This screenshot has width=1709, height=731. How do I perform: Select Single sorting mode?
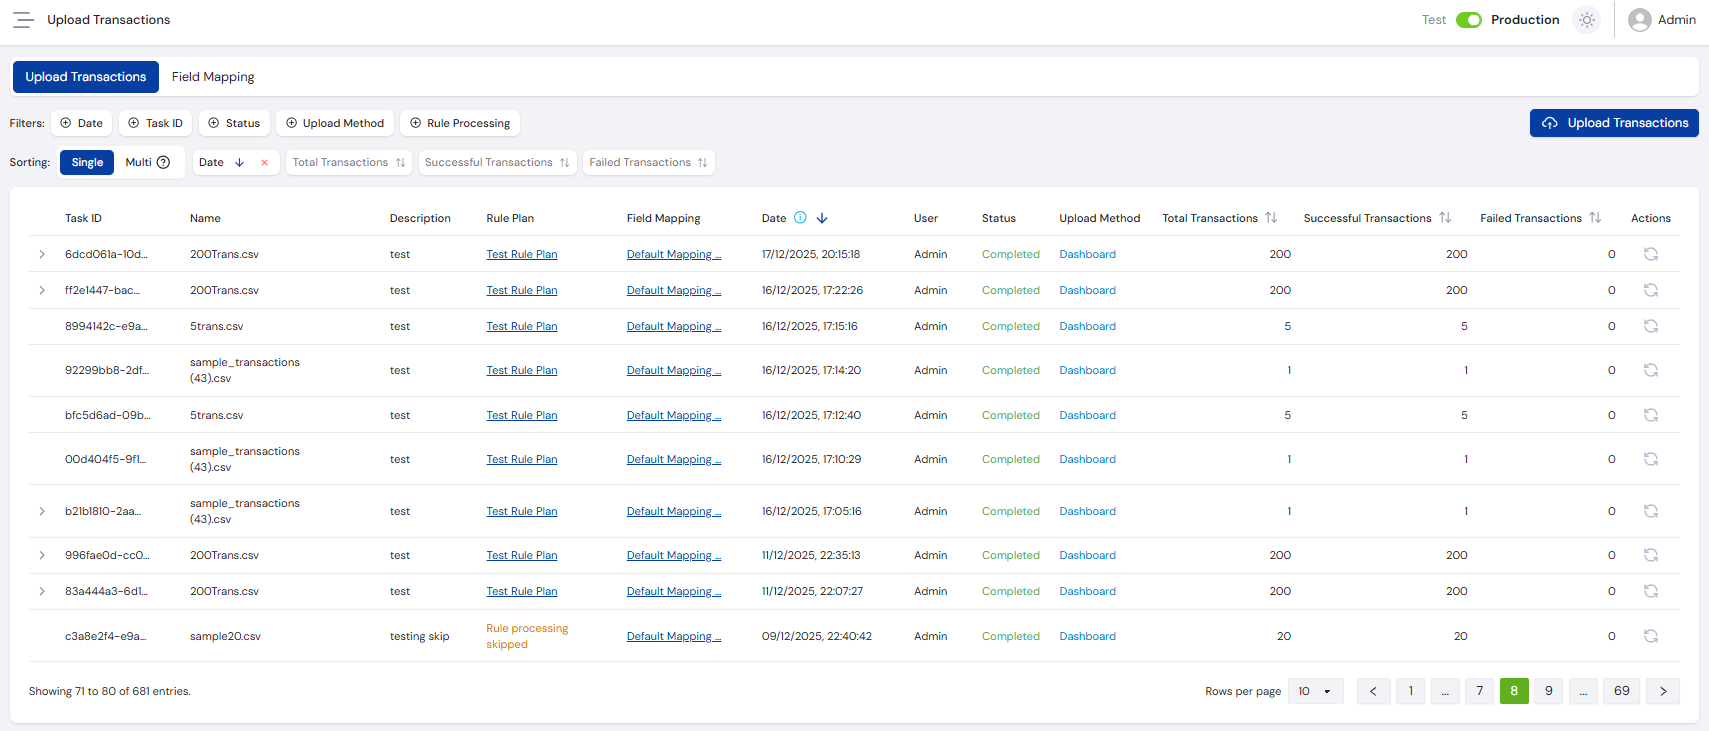click(87, 162)
